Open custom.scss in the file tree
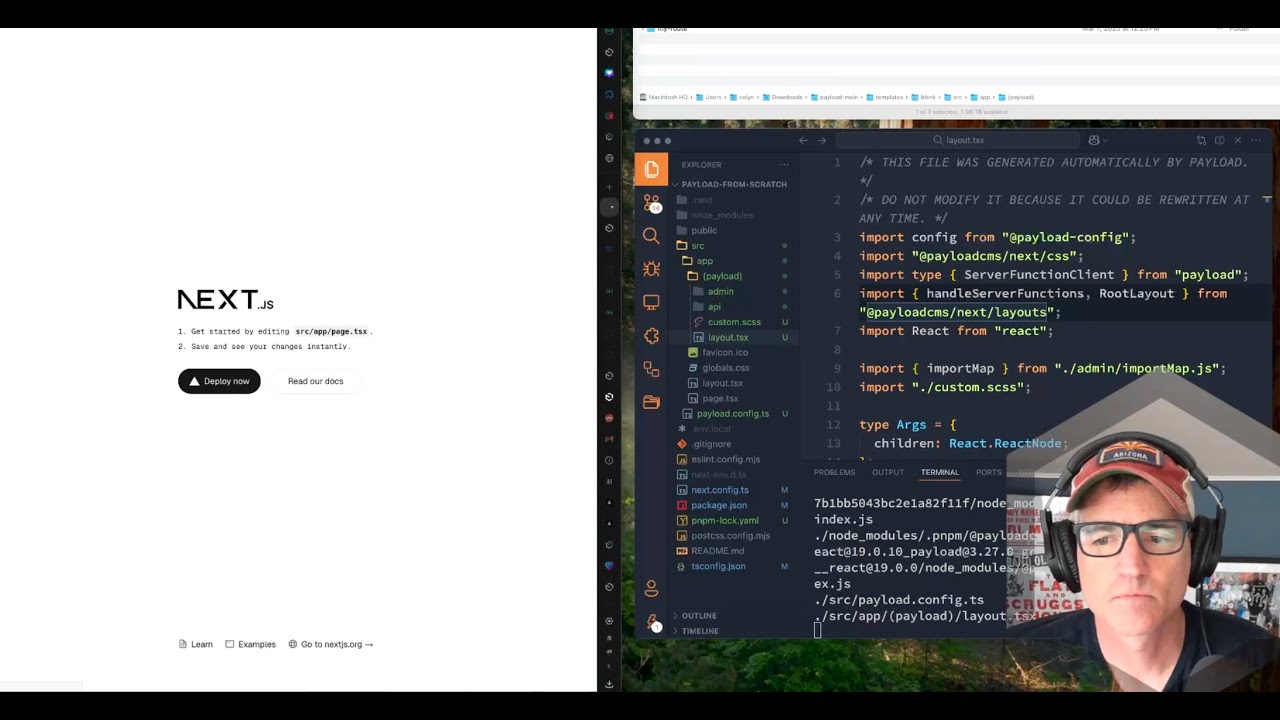 point(734,322)
